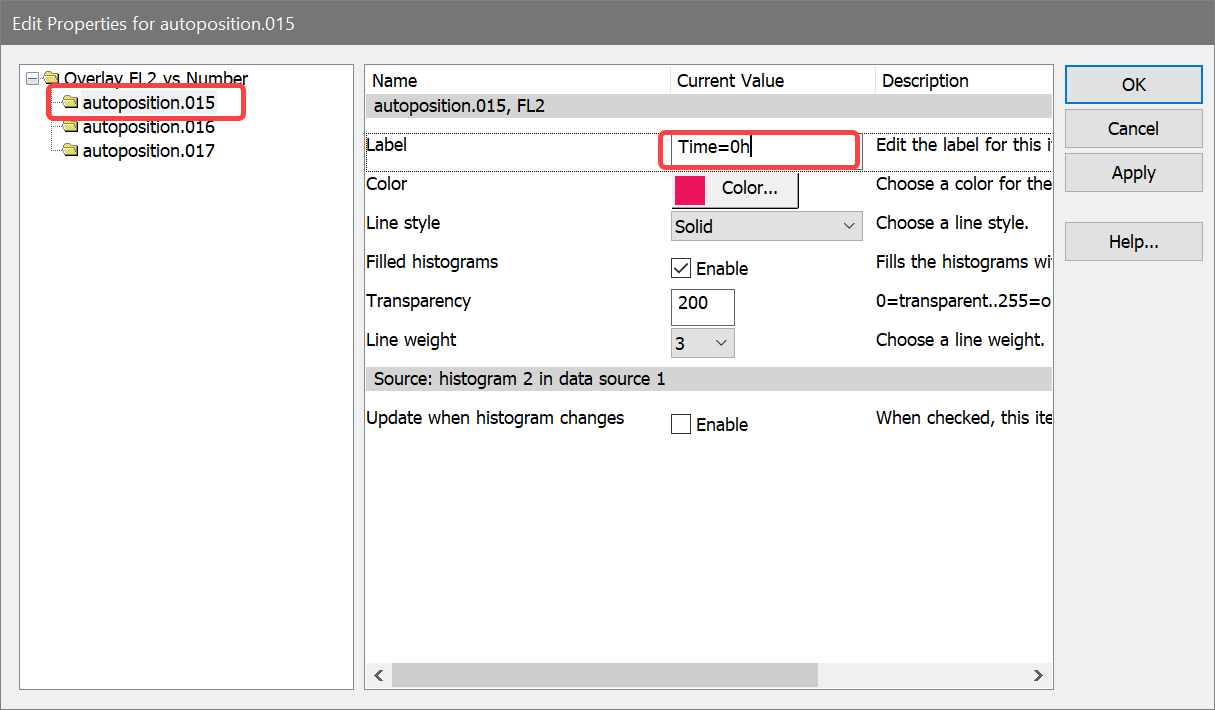This screenshot has width=1215, height=710.
Task: Click the Label text field
Action: [760, 148]
